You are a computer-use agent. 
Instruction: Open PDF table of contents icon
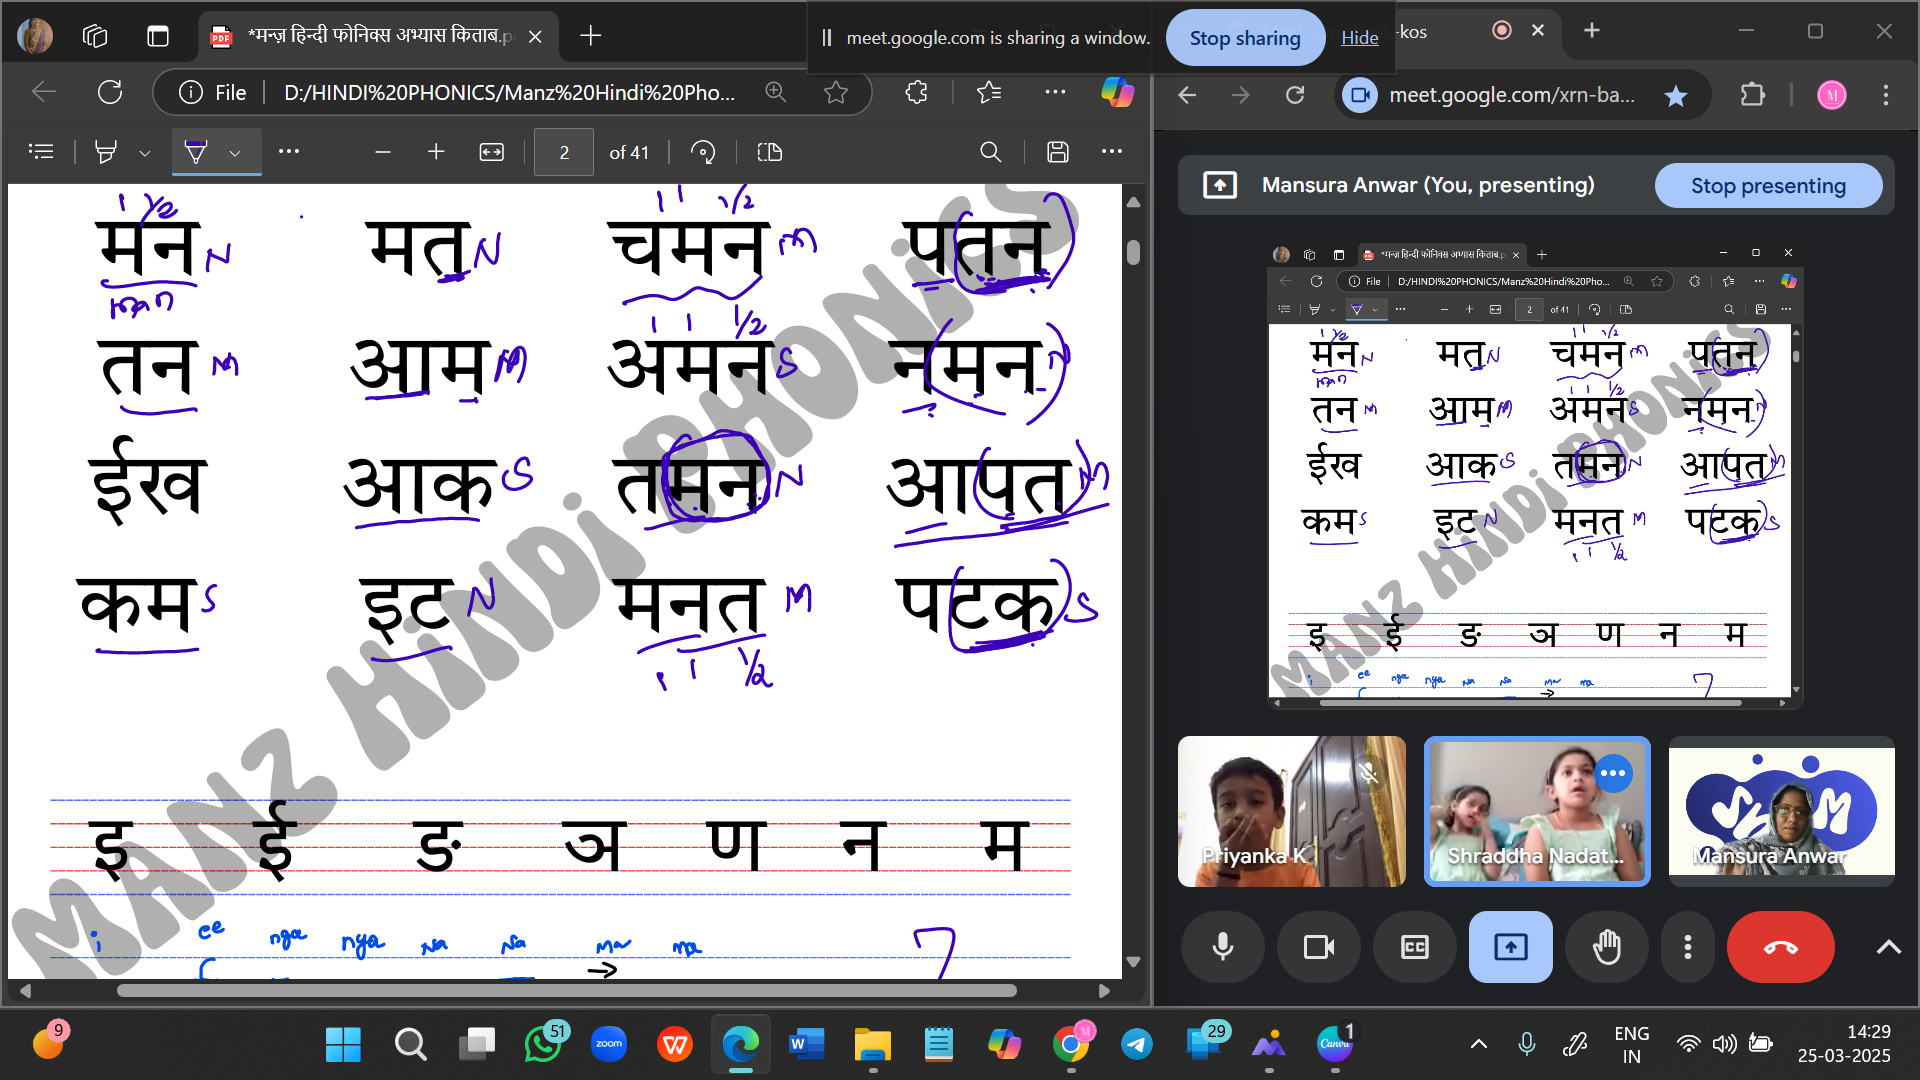(x=41, y=152)
